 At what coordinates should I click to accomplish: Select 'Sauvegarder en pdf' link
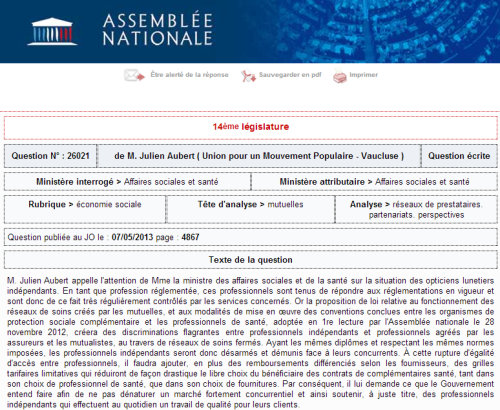290,75
